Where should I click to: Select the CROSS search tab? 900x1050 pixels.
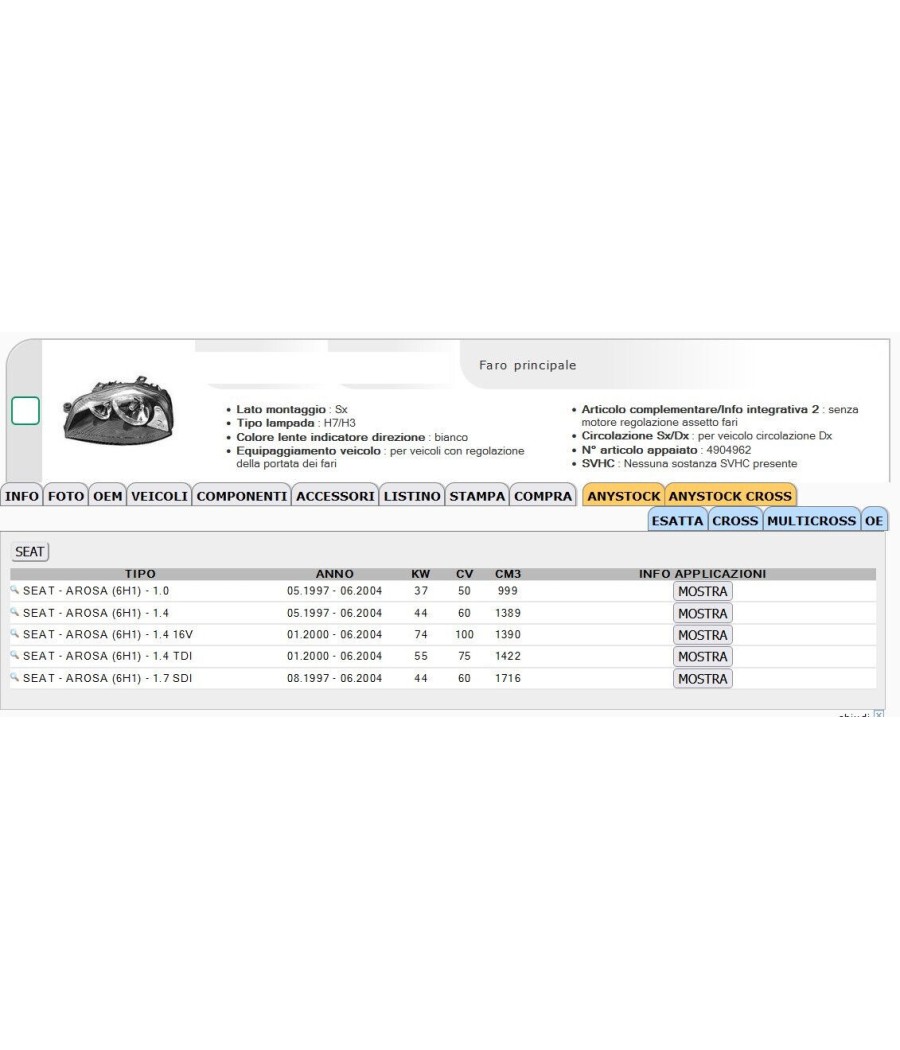[735, 520]
